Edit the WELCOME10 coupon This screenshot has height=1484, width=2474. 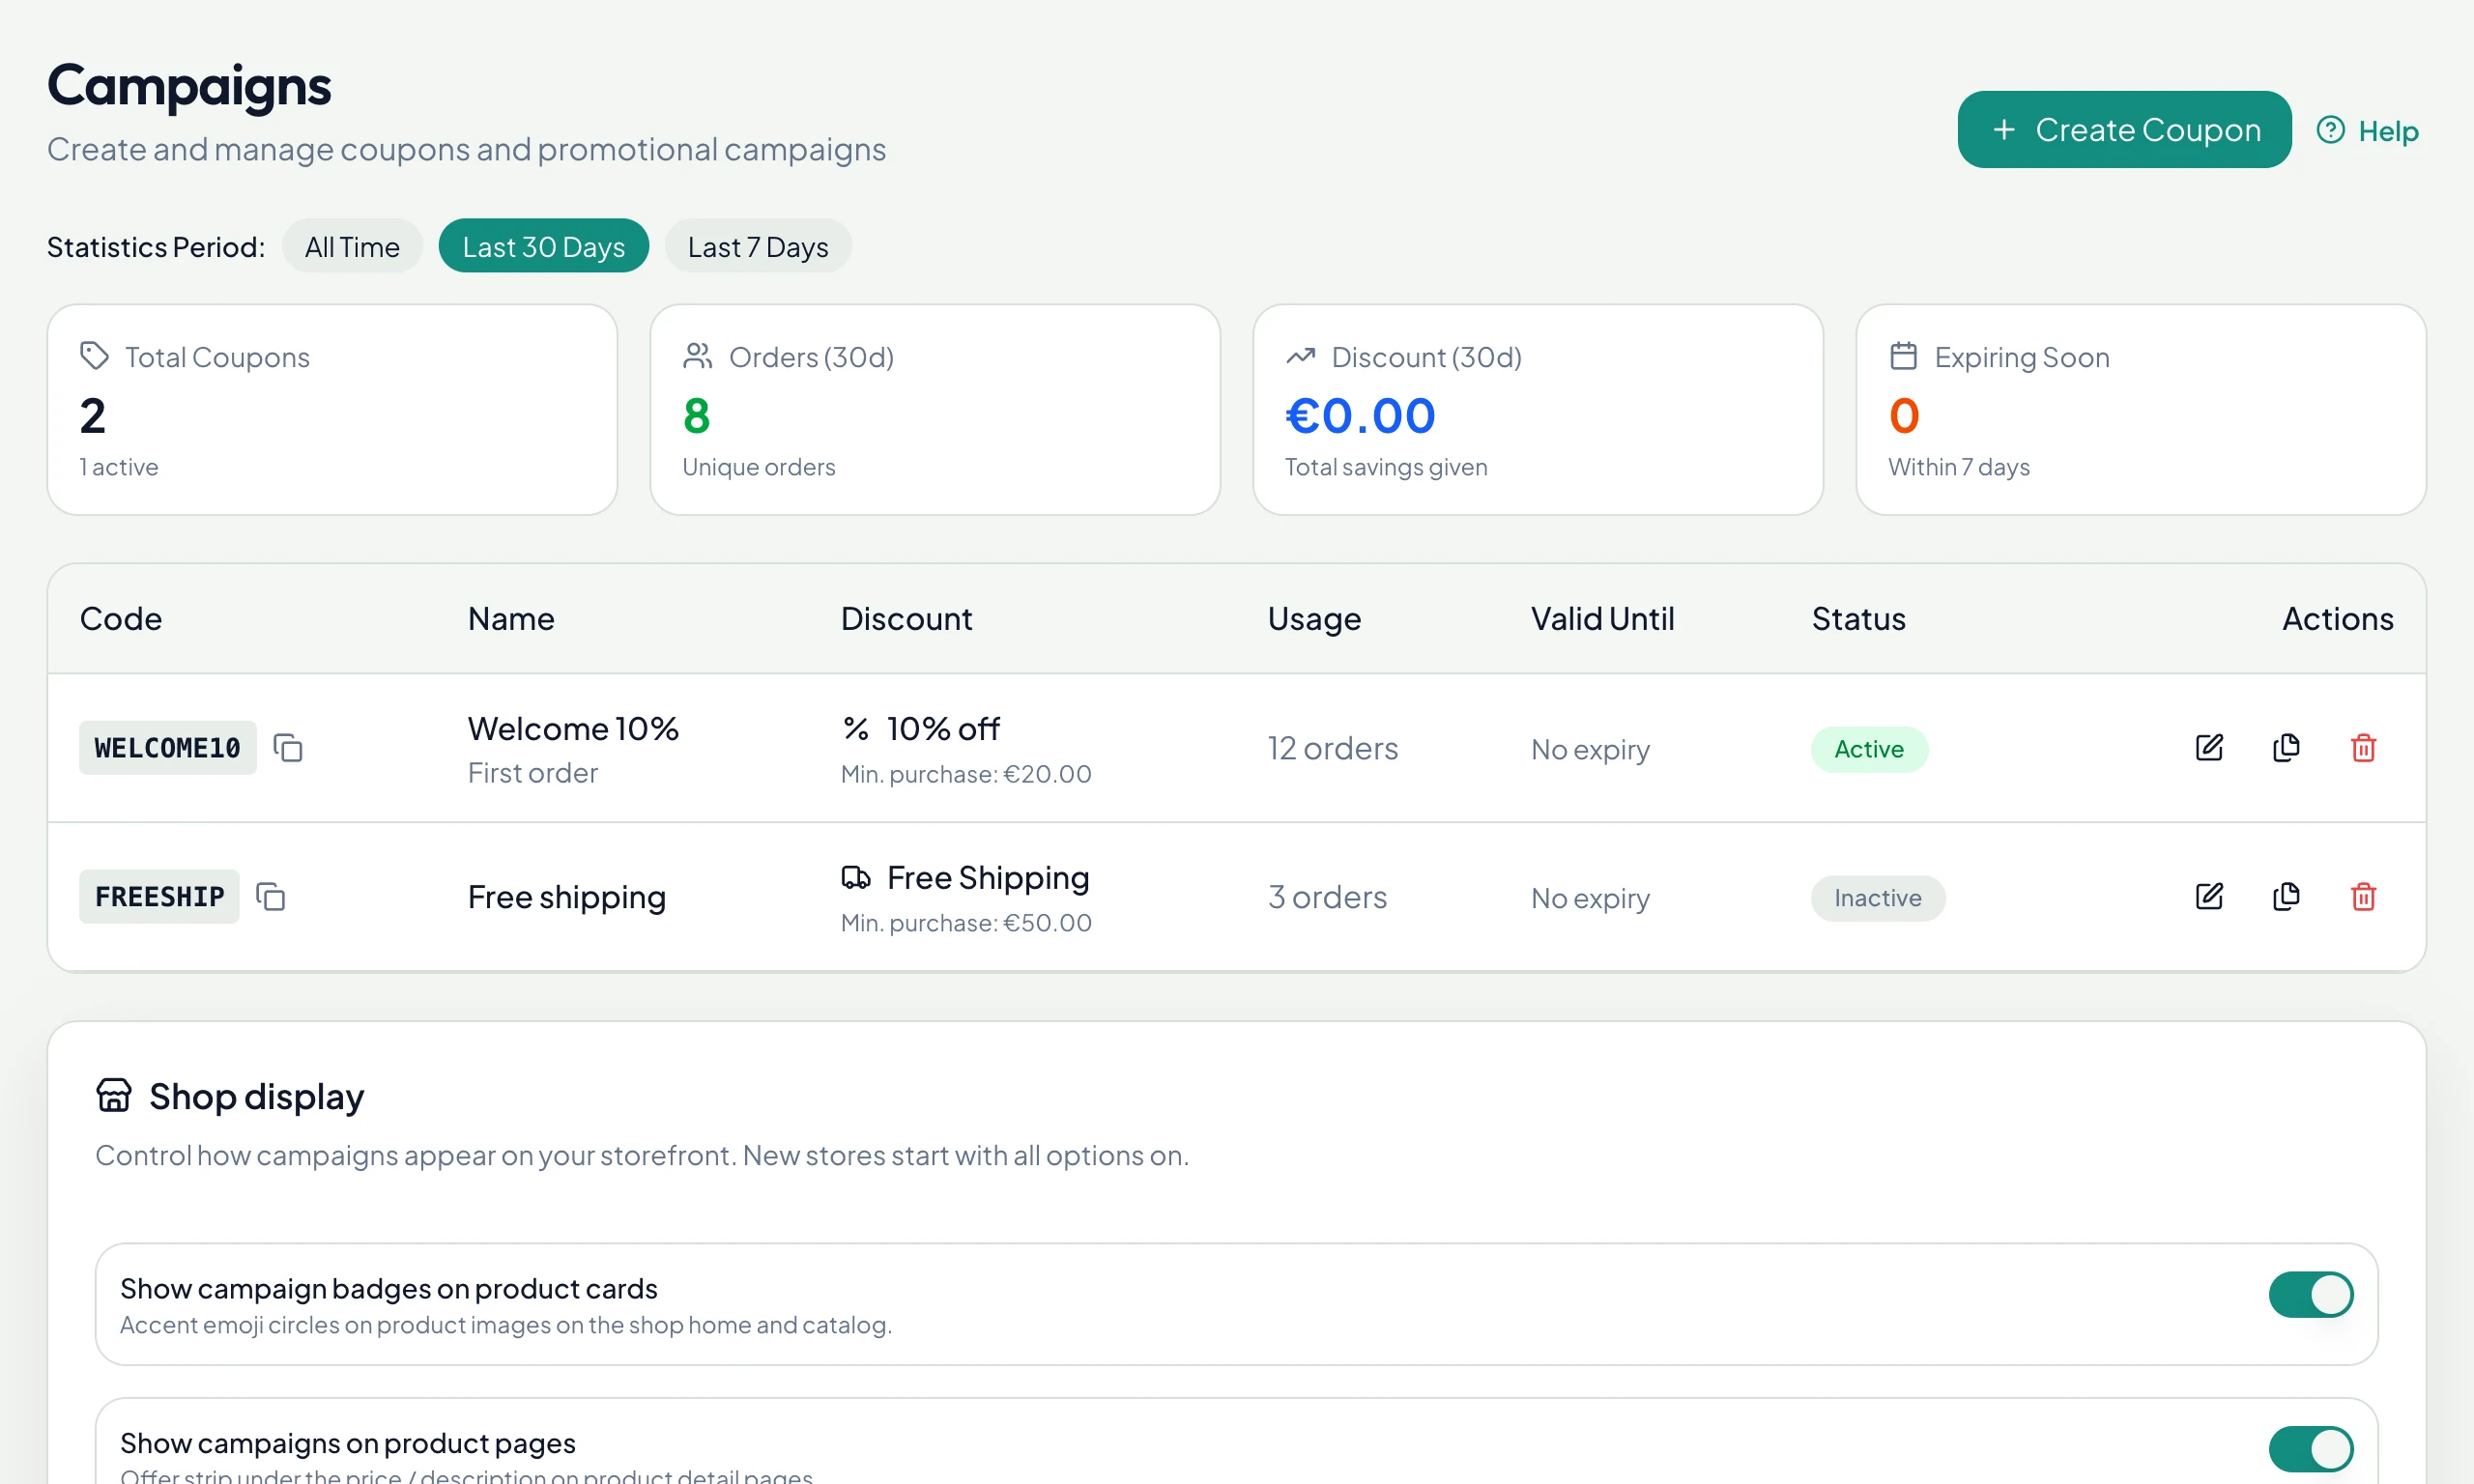(2209, 748)
